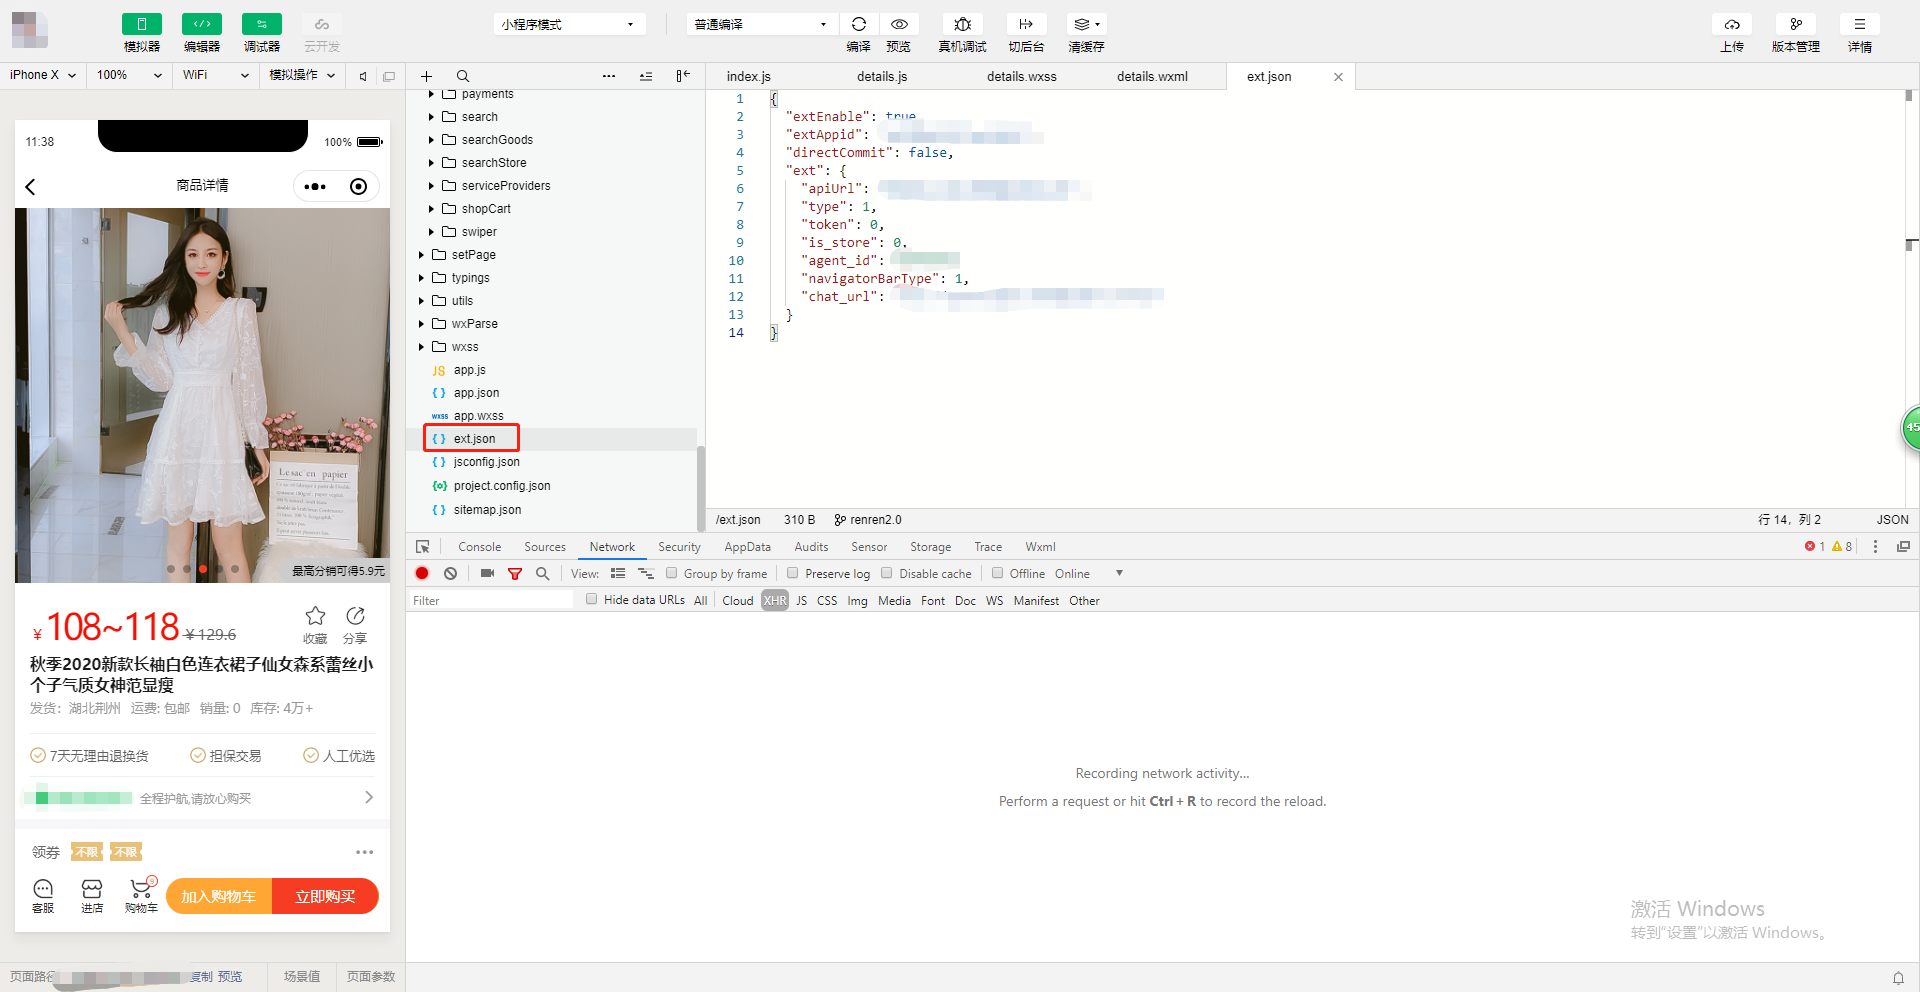
Task: Open the iPhone X device dropdown
Action: click(x=43, y=75)
